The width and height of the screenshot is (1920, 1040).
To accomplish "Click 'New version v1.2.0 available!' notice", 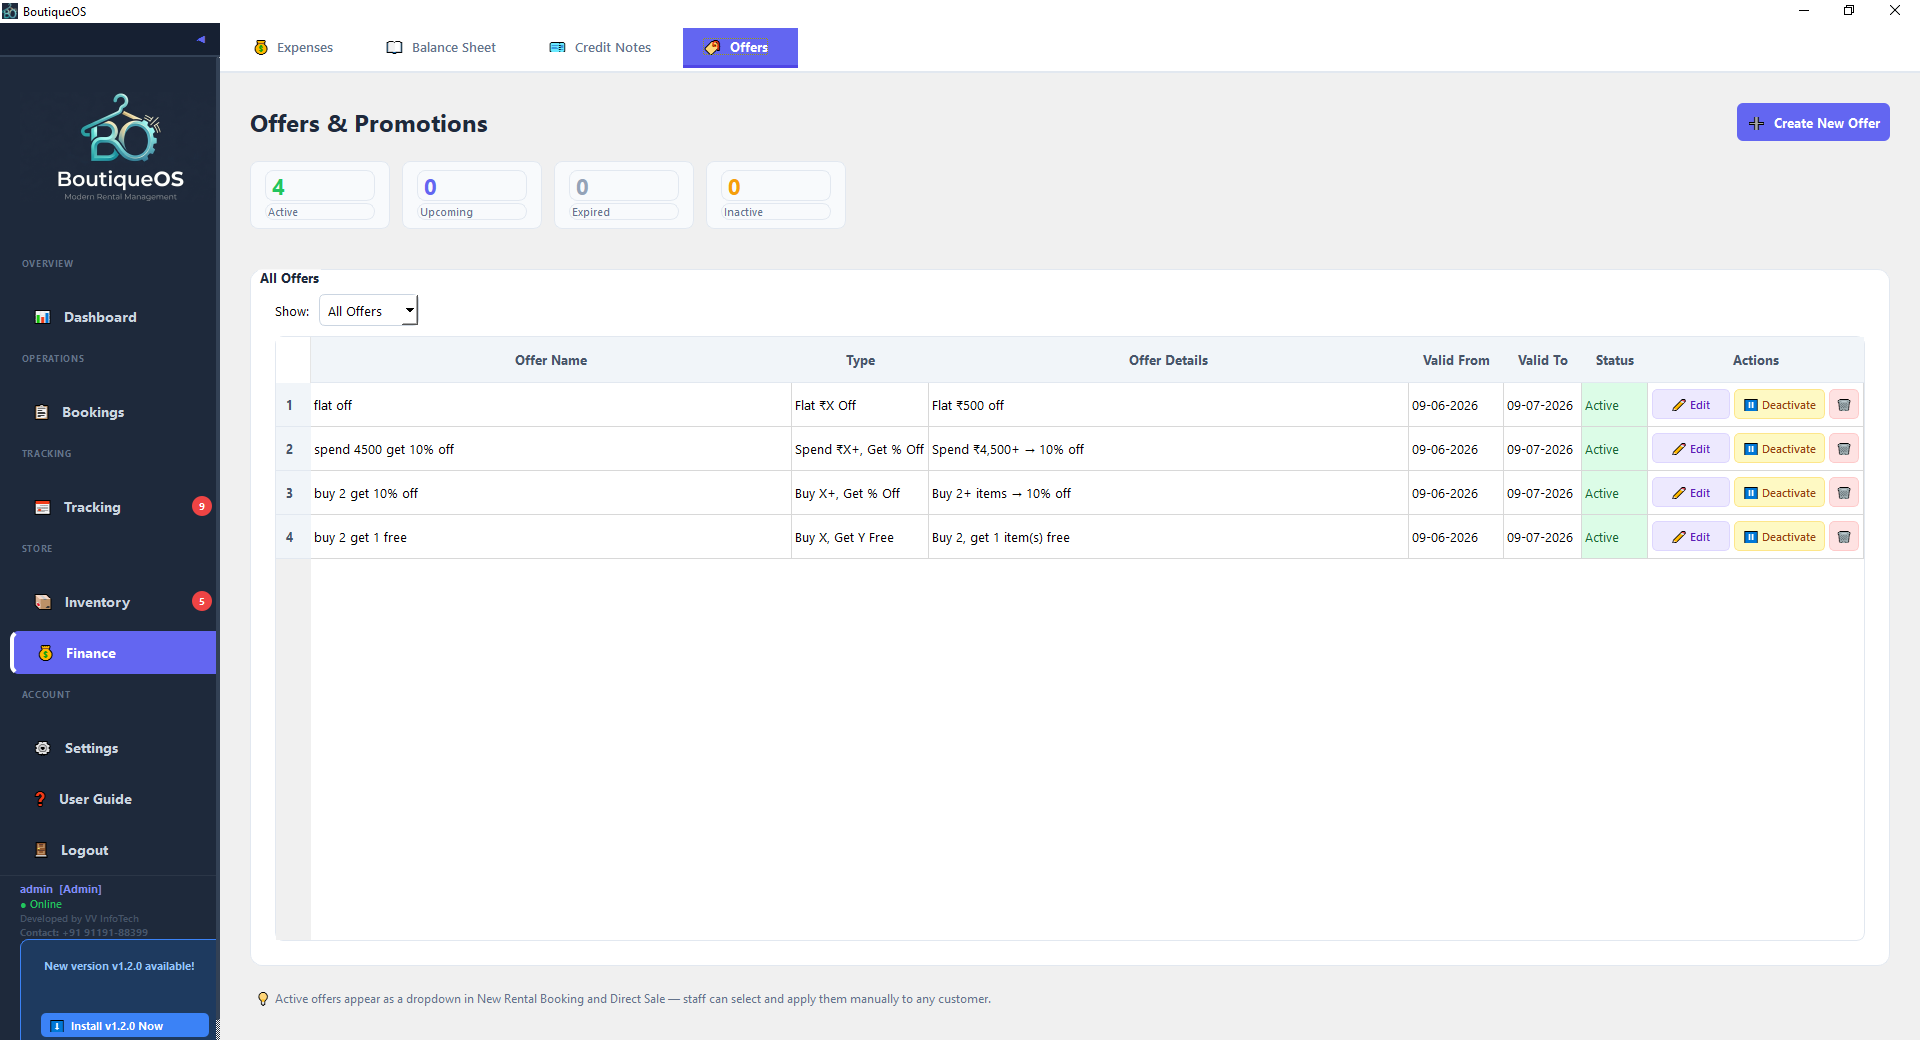I will pos(119,966).
